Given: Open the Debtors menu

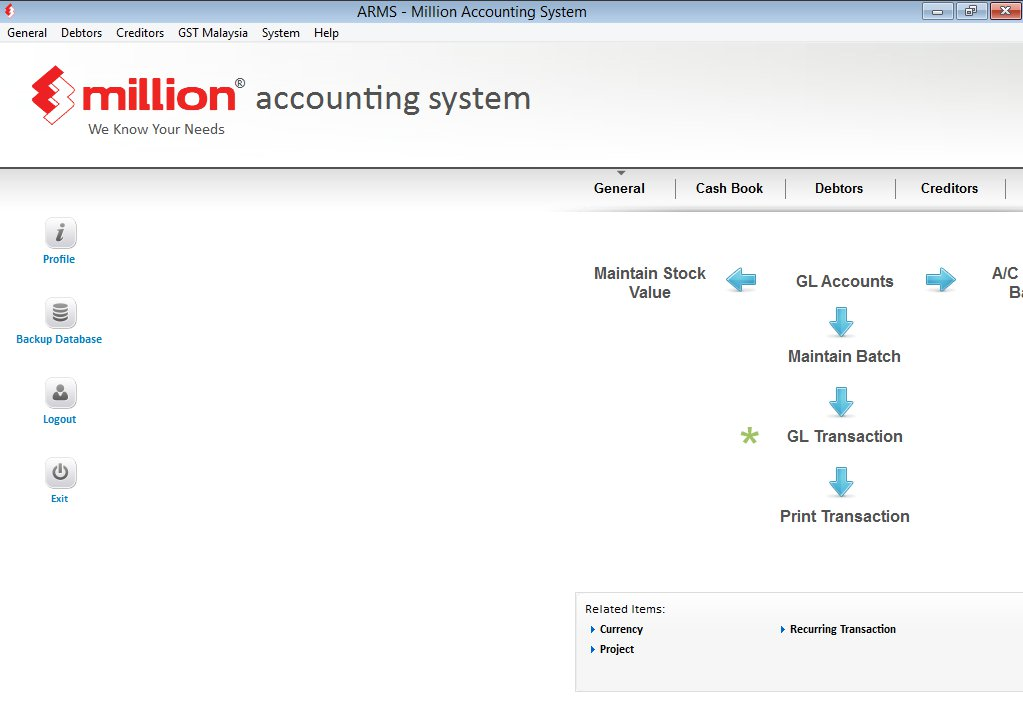Looking at the screenshot, I should tap(82, 33).
